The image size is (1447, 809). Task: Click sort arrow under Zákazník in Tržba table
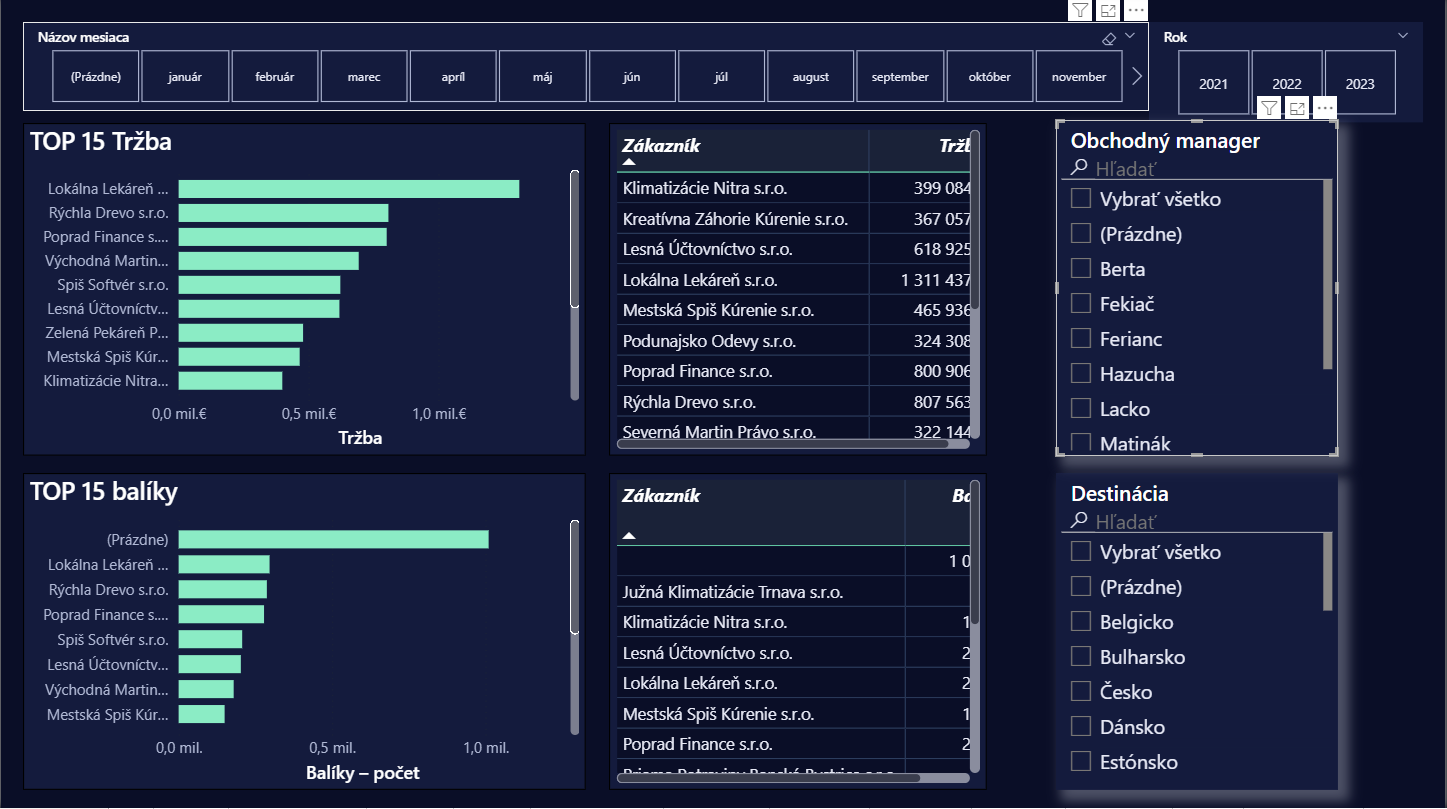coord(629,161)
